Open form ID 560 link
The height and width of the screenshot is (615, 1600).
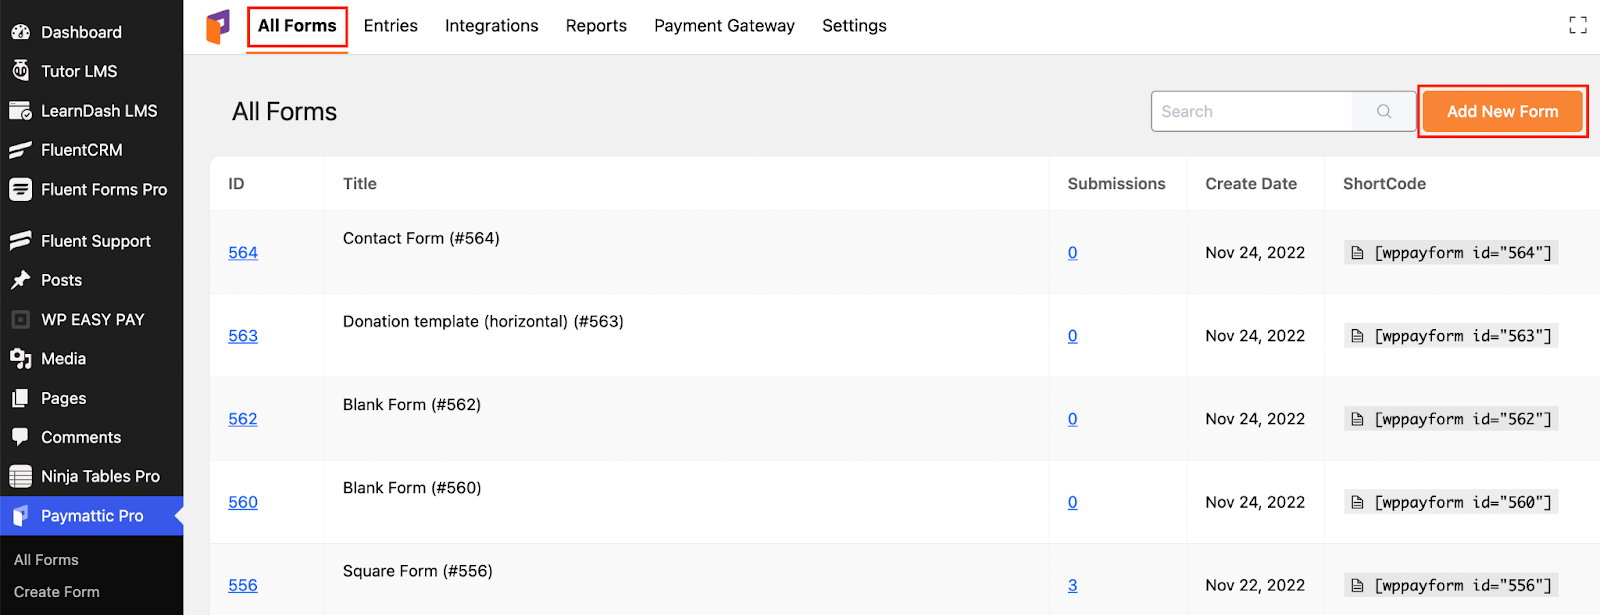pos(243,502)
